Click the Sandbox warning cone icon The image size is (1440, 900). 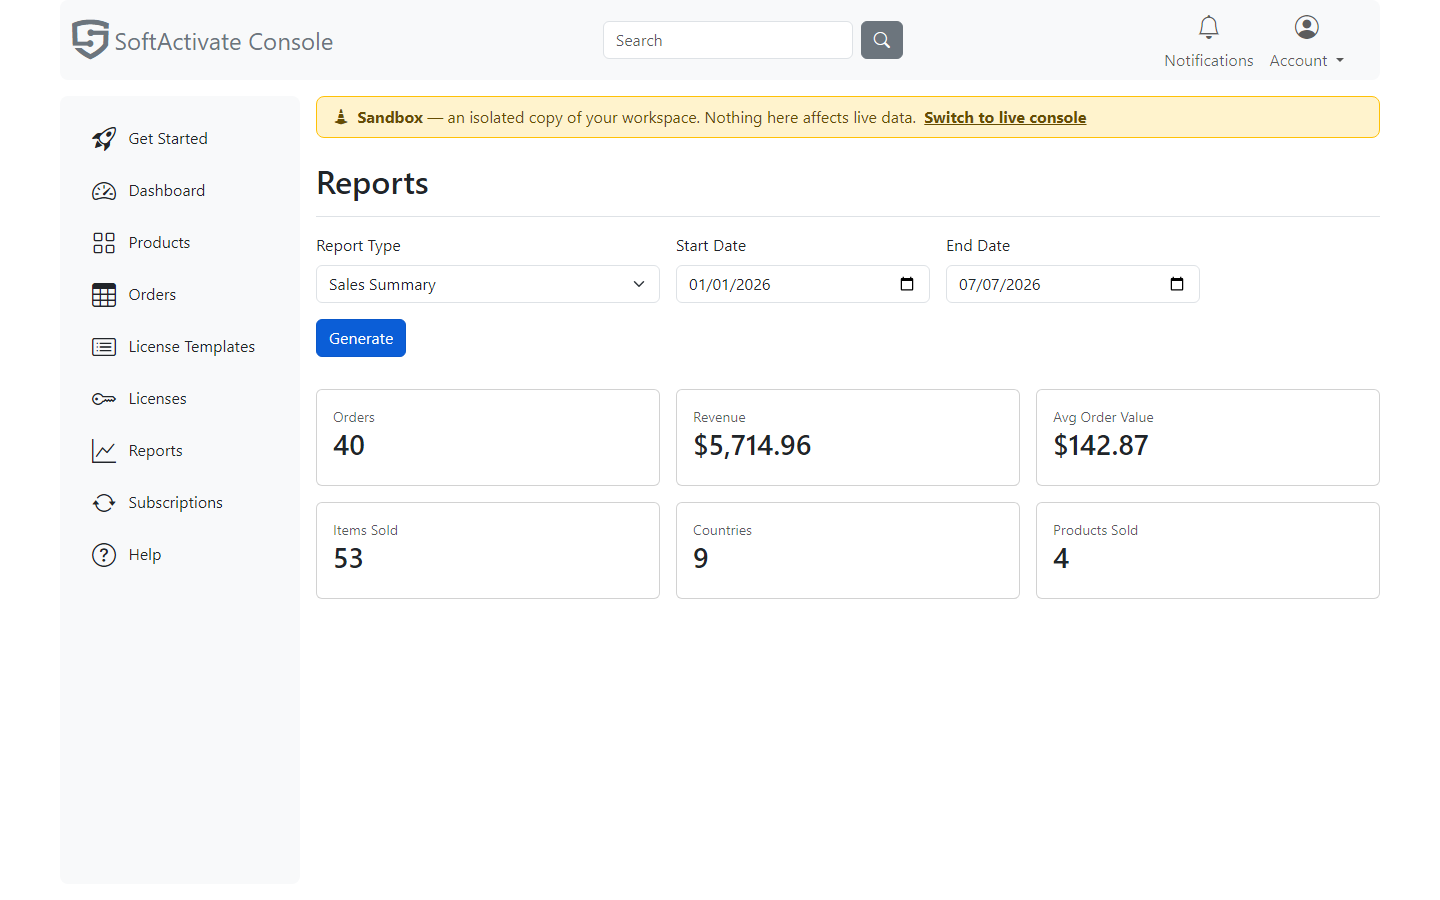click(341, 117)
